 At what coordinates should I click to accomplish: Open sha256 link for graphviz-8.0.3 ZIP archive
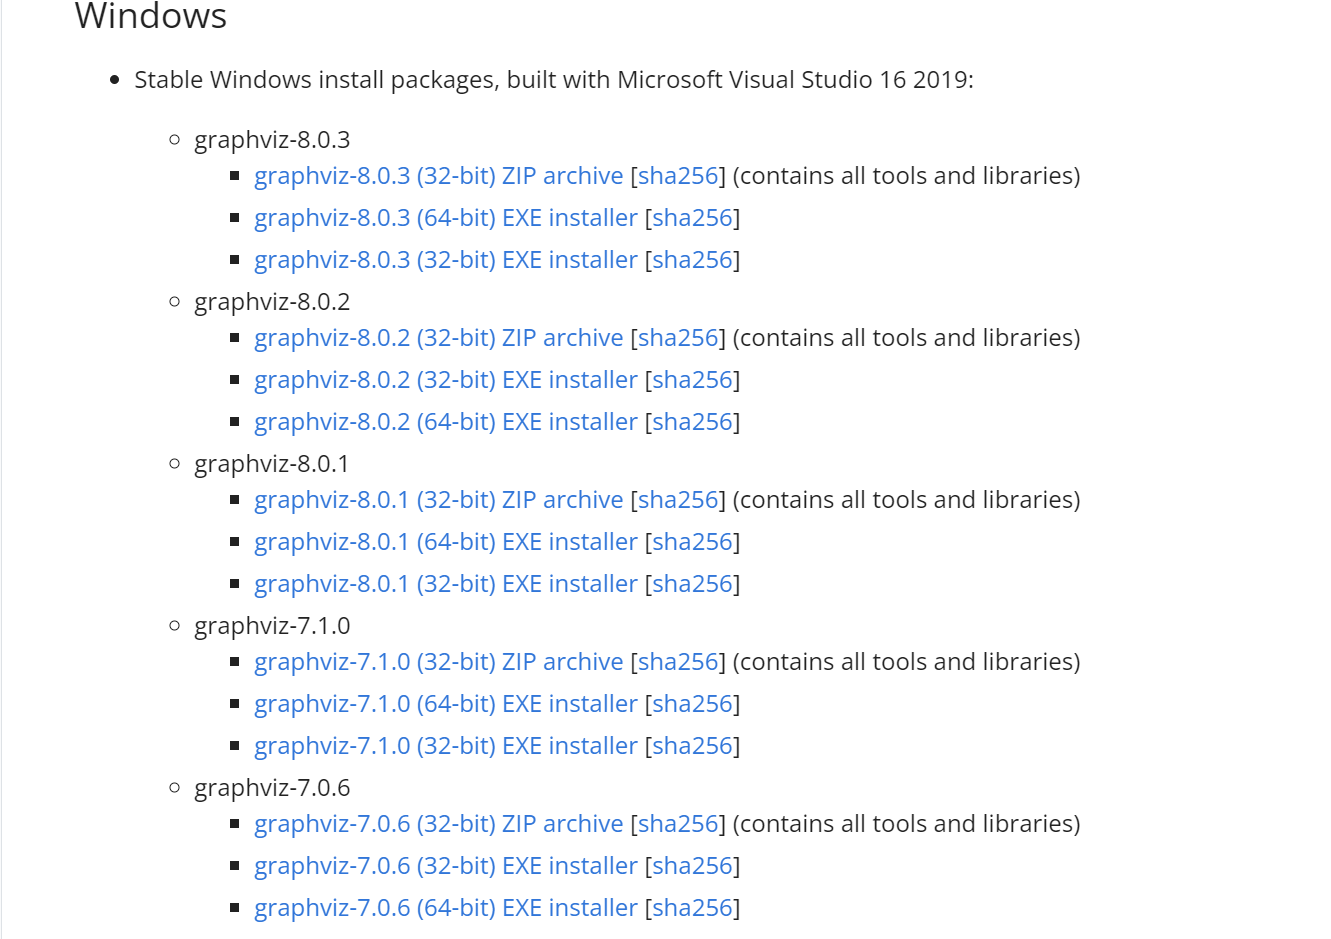coord(678,176)
